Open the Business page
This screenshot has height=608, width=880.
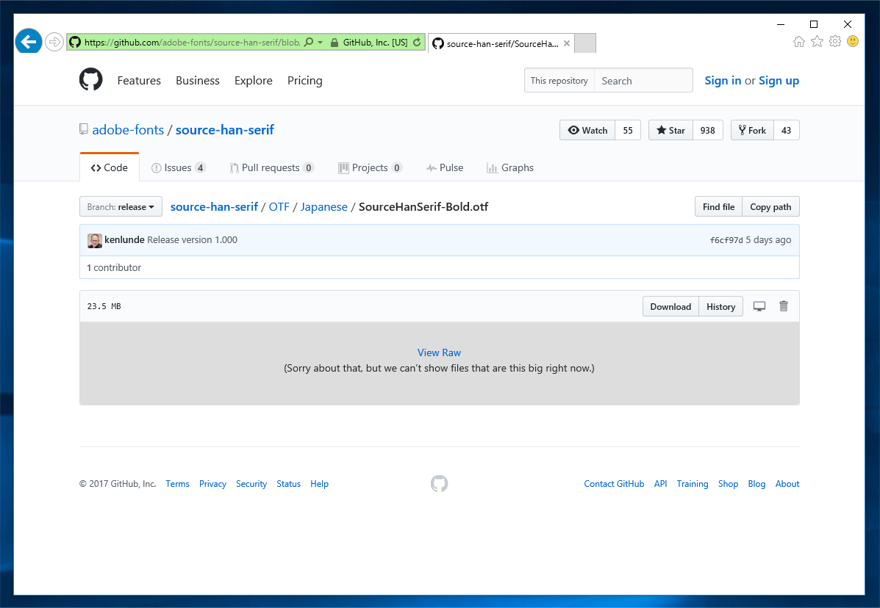point(198,80)
